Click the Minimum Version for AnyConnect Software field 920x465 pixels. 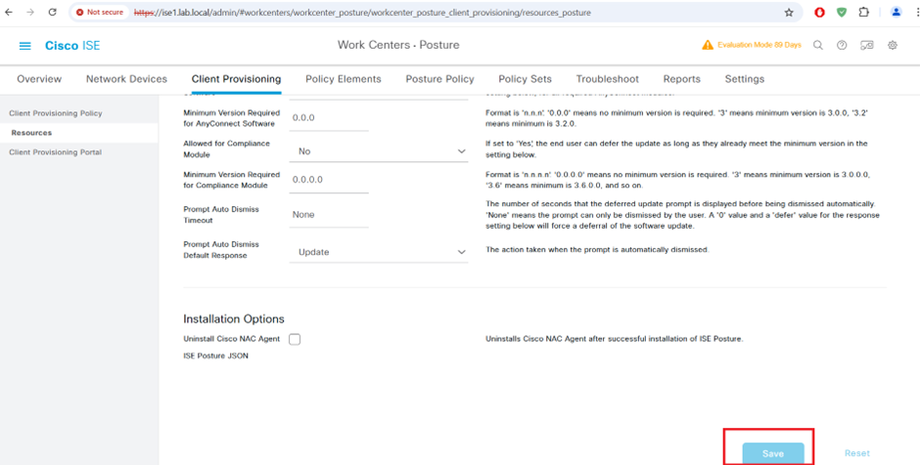point(328,118)
